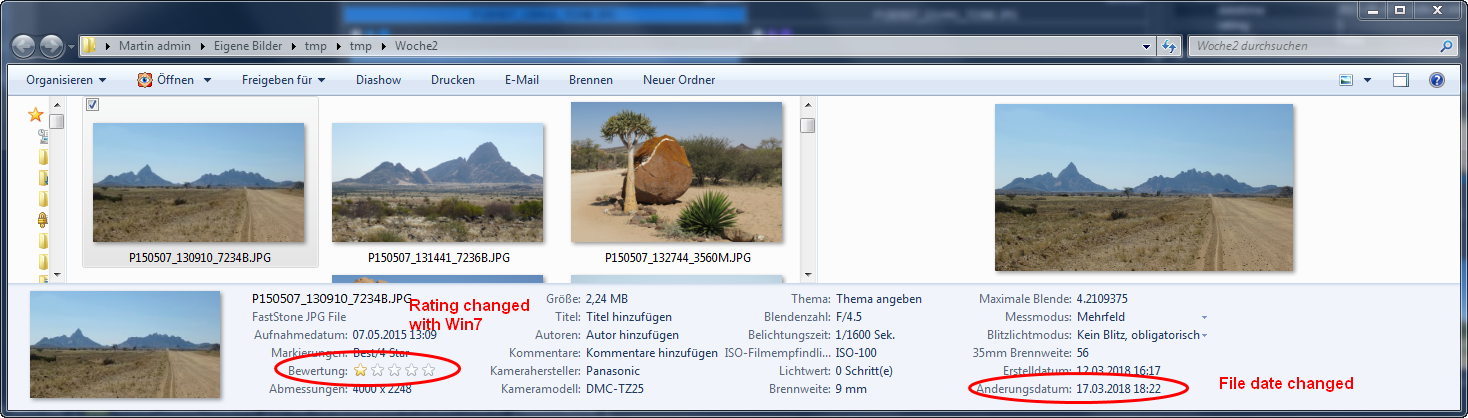1468x418 pixels.
Task: Click Blendenzahl value F/4.5
Action: point(851,317)
